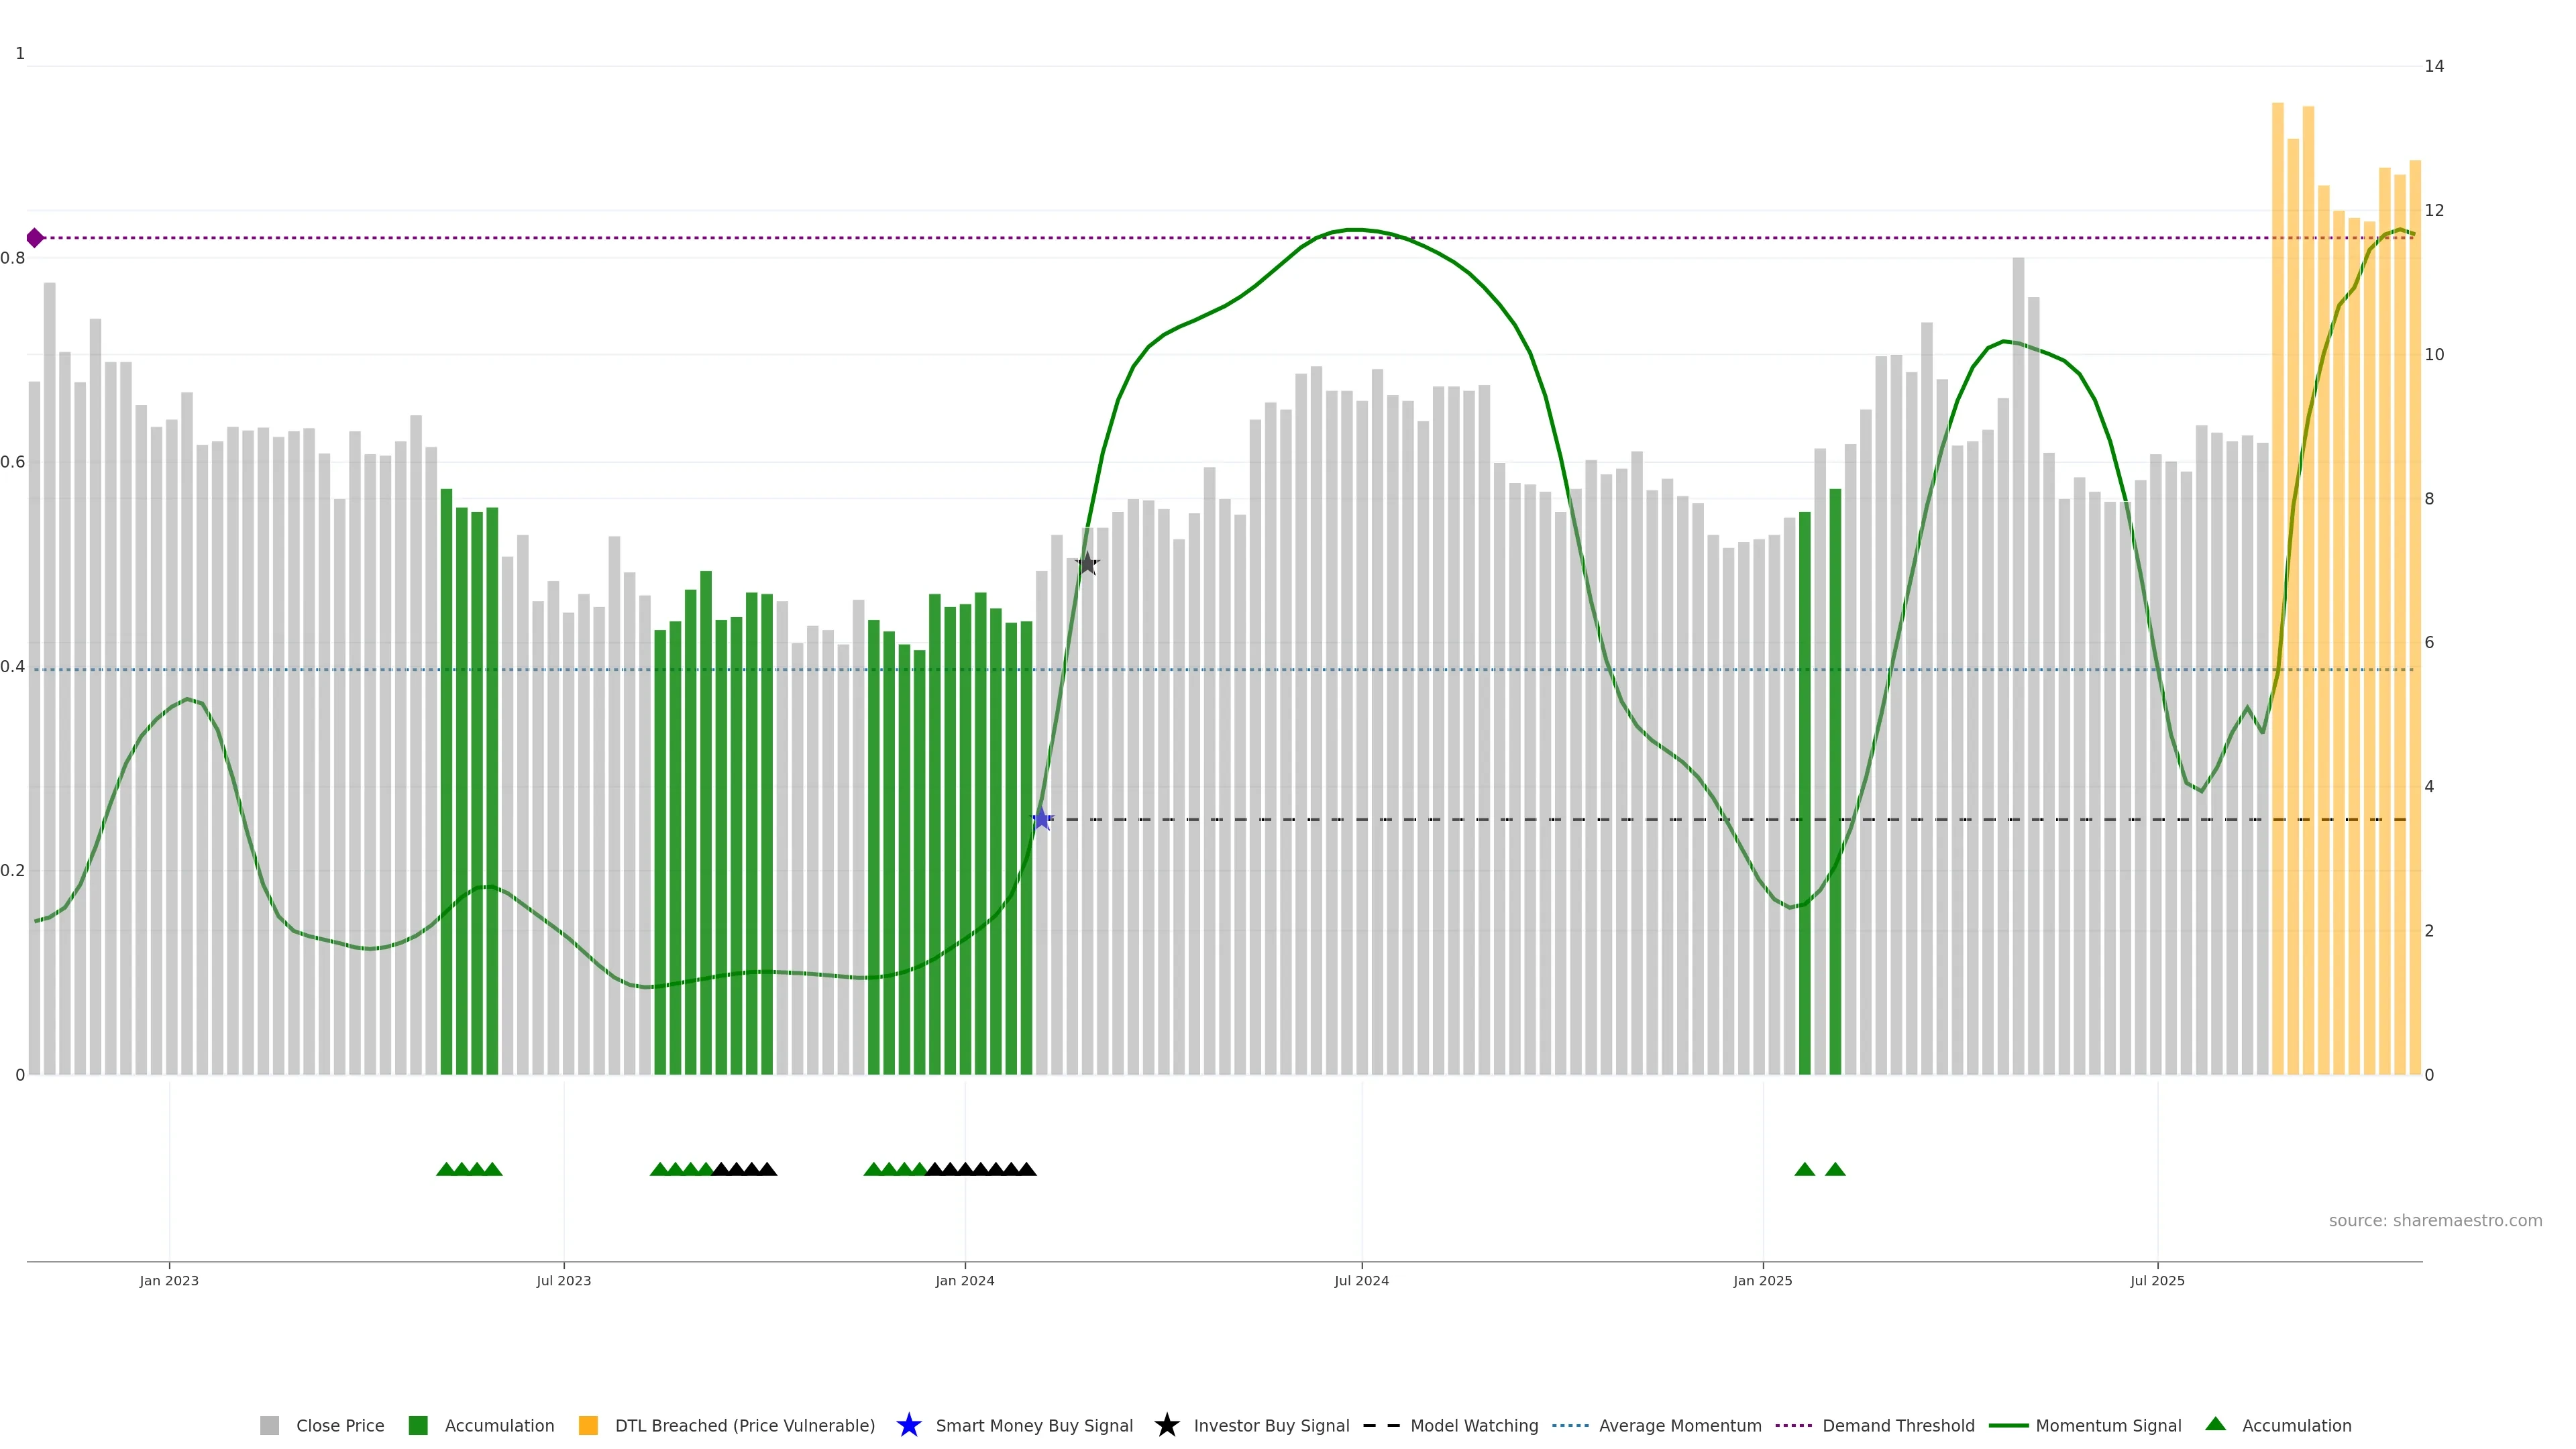Click the Jan 2023 axis tick label
This screenshot has height=1449, width=2576.
(x=169, y=1281)
